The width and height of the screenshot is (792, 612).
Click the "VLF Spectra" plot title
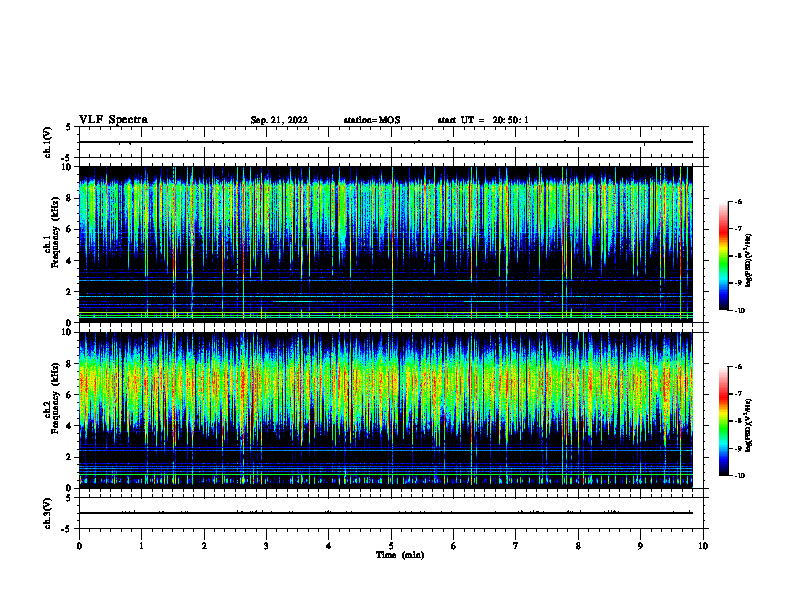click(x=113, y=120)
